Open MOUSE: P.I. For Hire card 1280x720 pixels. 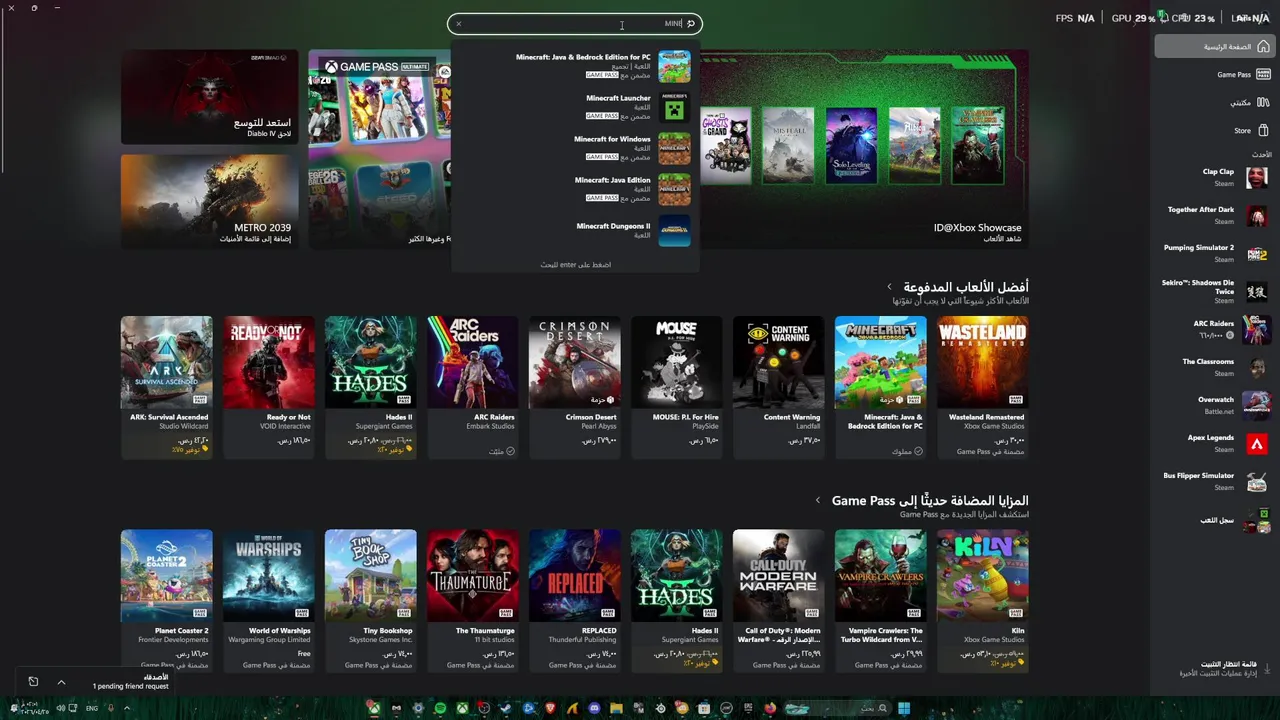[x=676, y=387]
